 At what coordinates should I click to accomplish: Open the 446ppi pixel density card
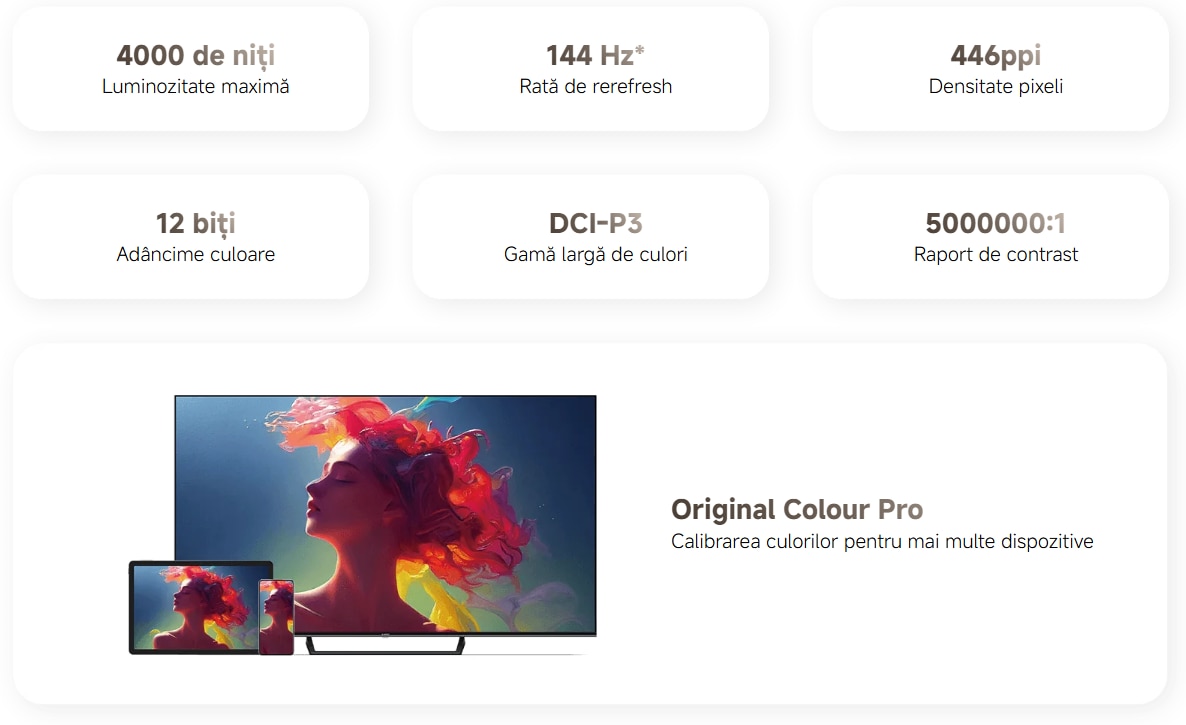[991, 69]
